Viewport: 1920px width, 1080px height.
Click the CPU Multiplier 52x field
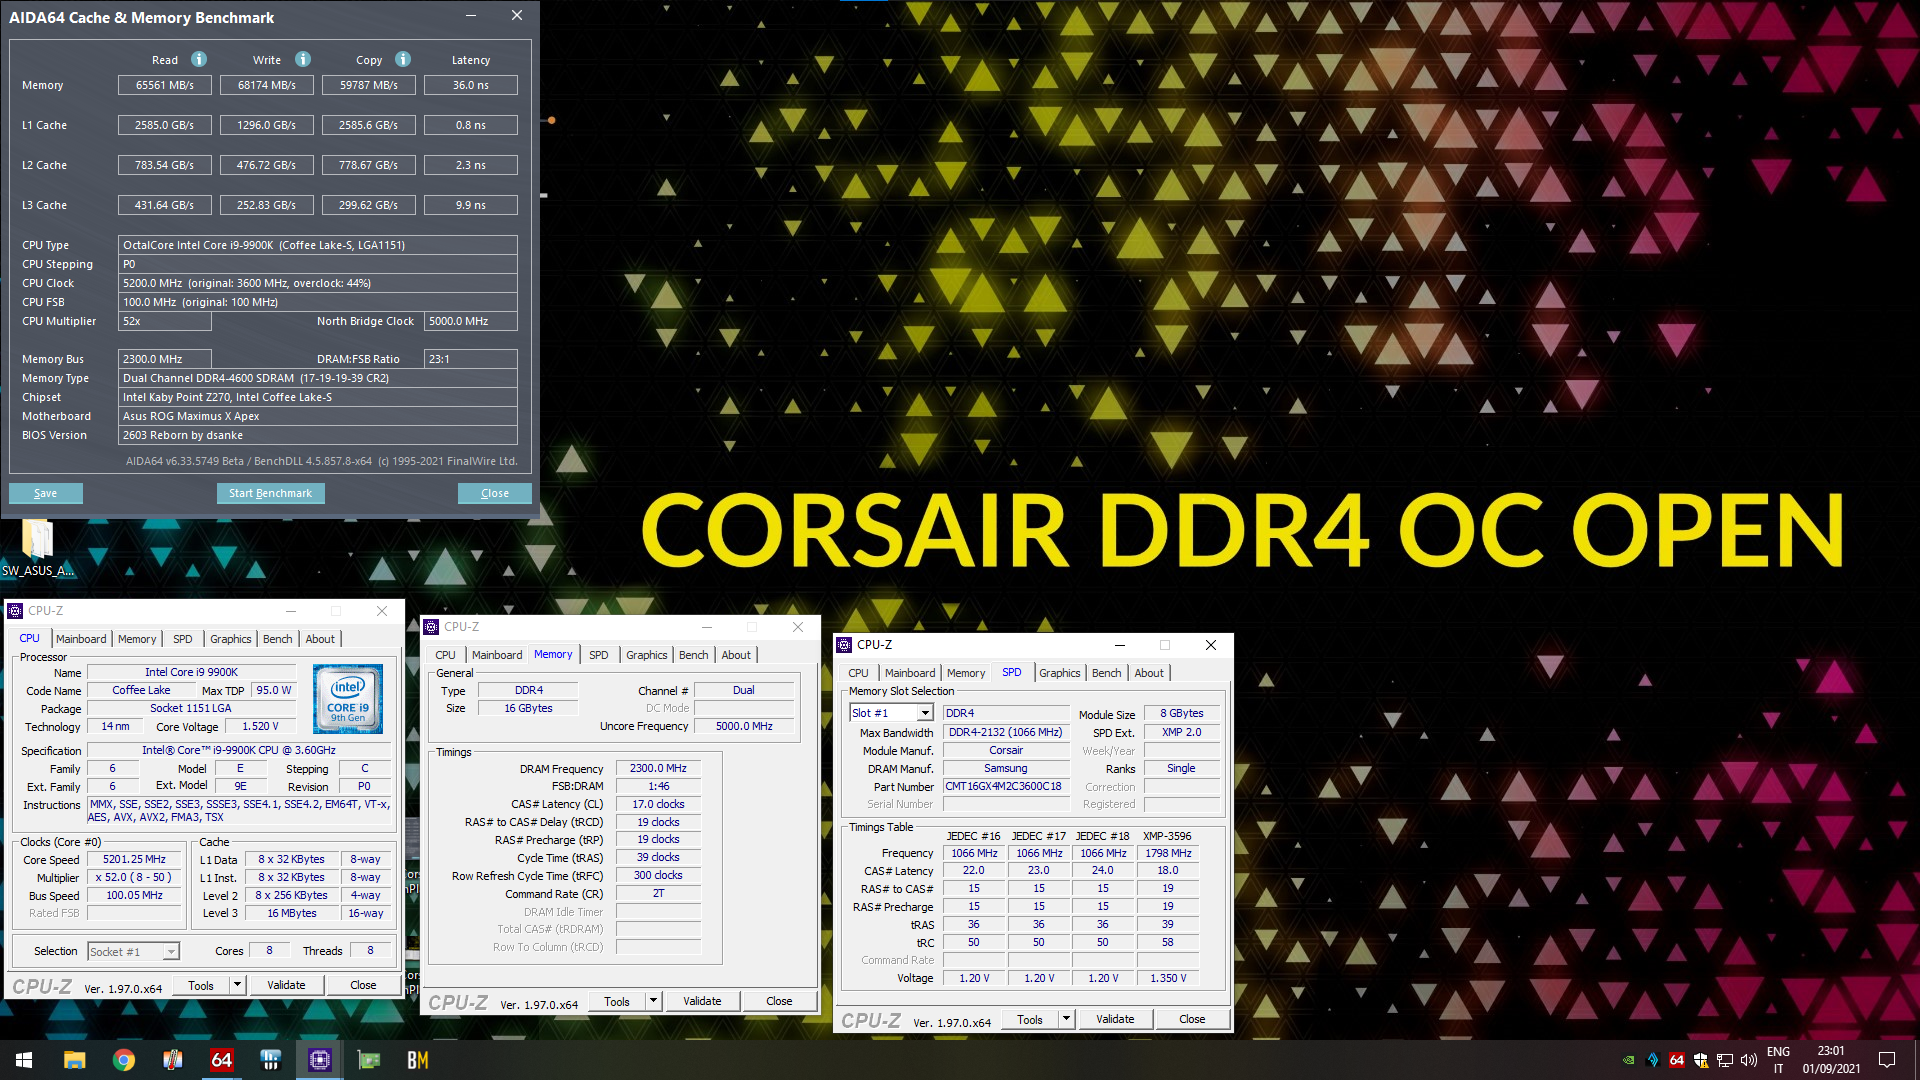pyautogui.click(x=165, y=321)
